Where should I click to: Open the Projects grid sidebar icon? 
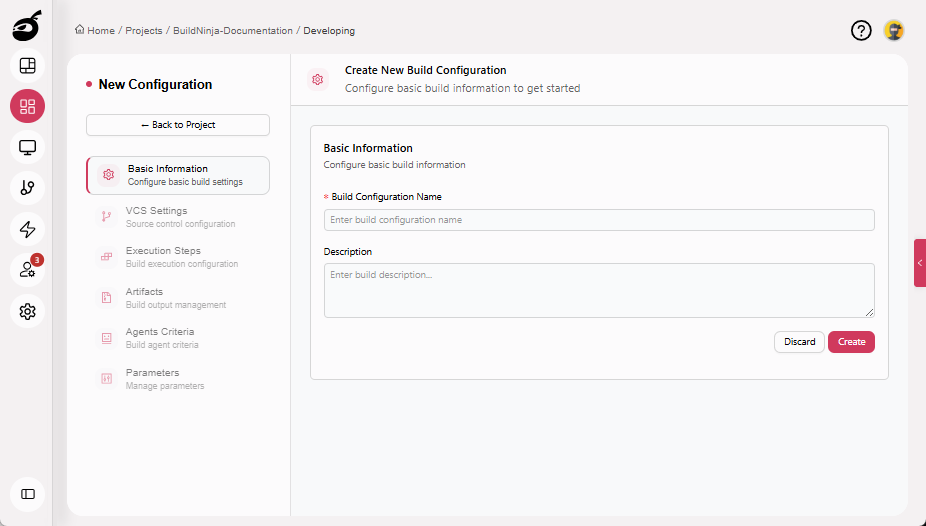point(27,106)
